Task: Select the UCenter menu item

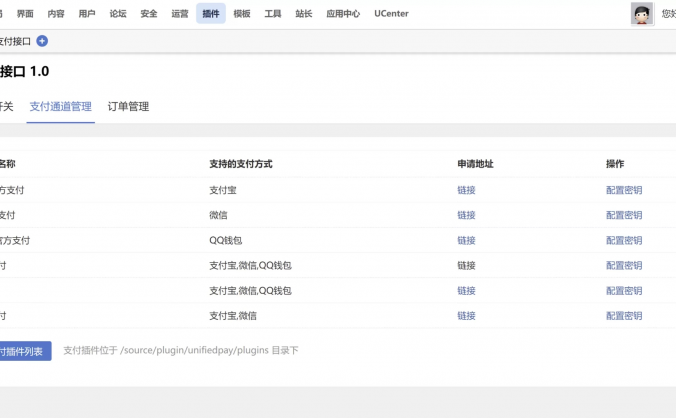Action: click(x=391, y=14)
